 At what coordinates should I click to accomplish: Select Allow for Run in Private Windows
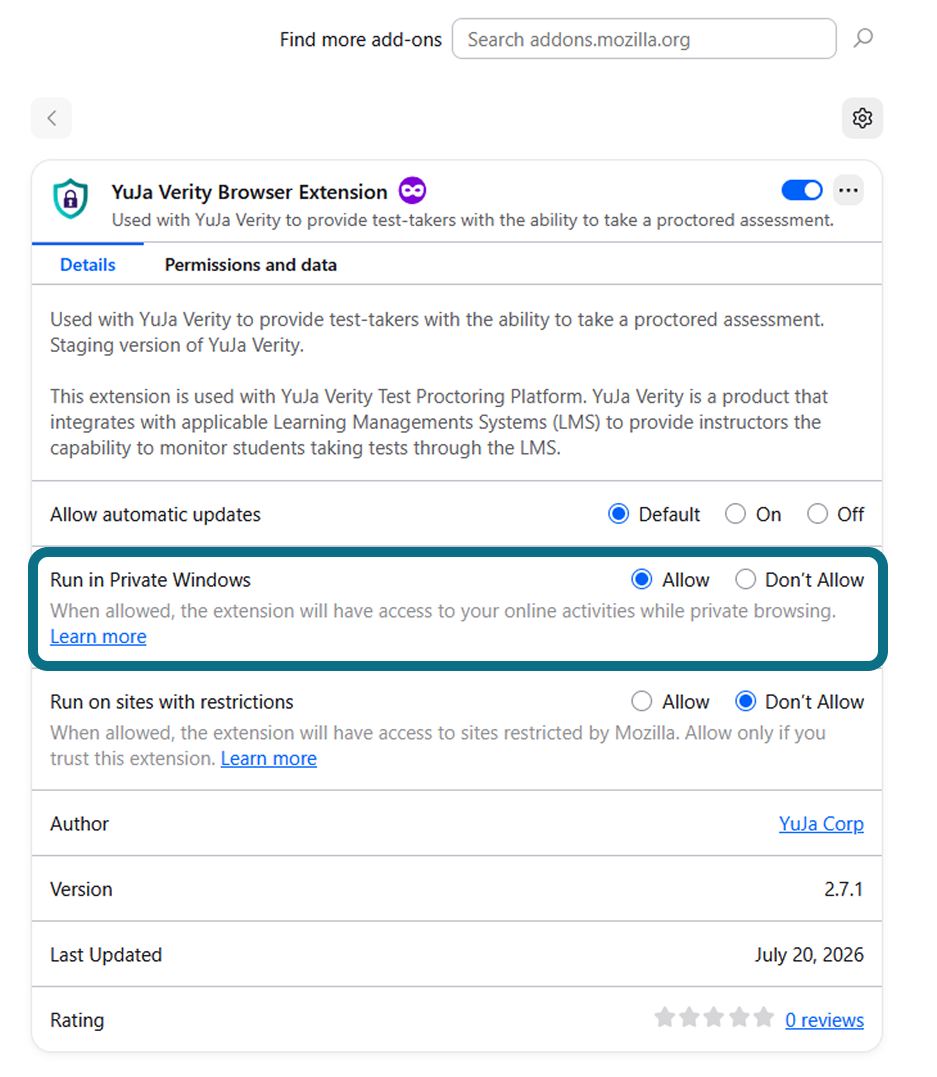click(642, 580)
